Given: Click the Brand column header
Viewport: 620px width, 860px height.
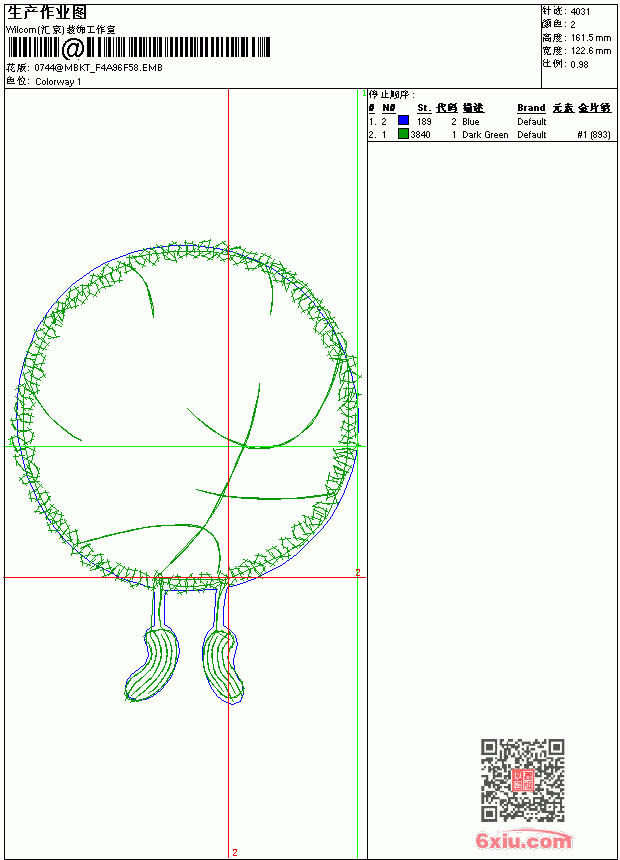Looking at the screenshot, I should pyautogui.click(x=531, y=108).
